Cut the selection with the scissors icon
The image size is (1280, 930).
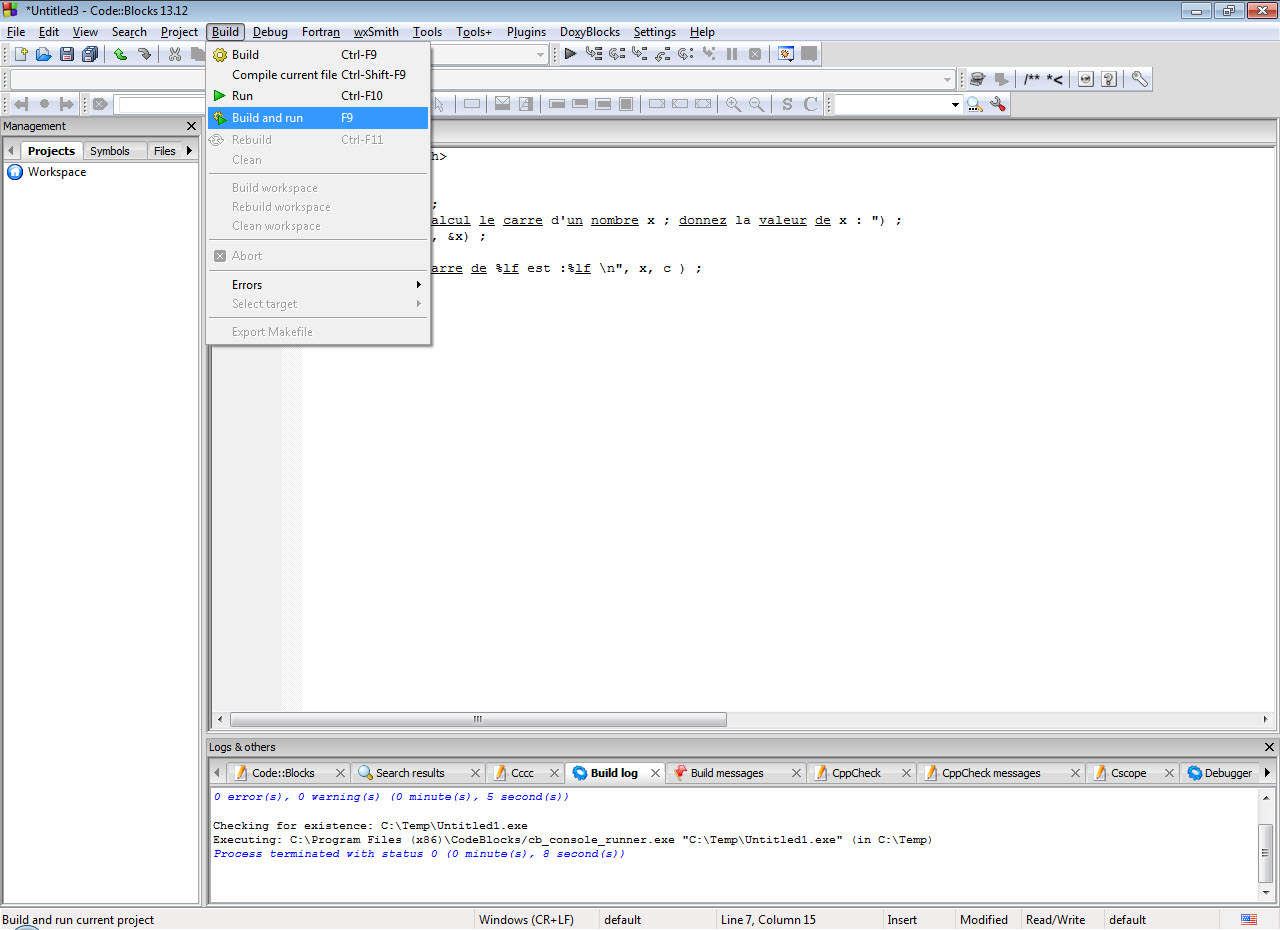point(174,54)
